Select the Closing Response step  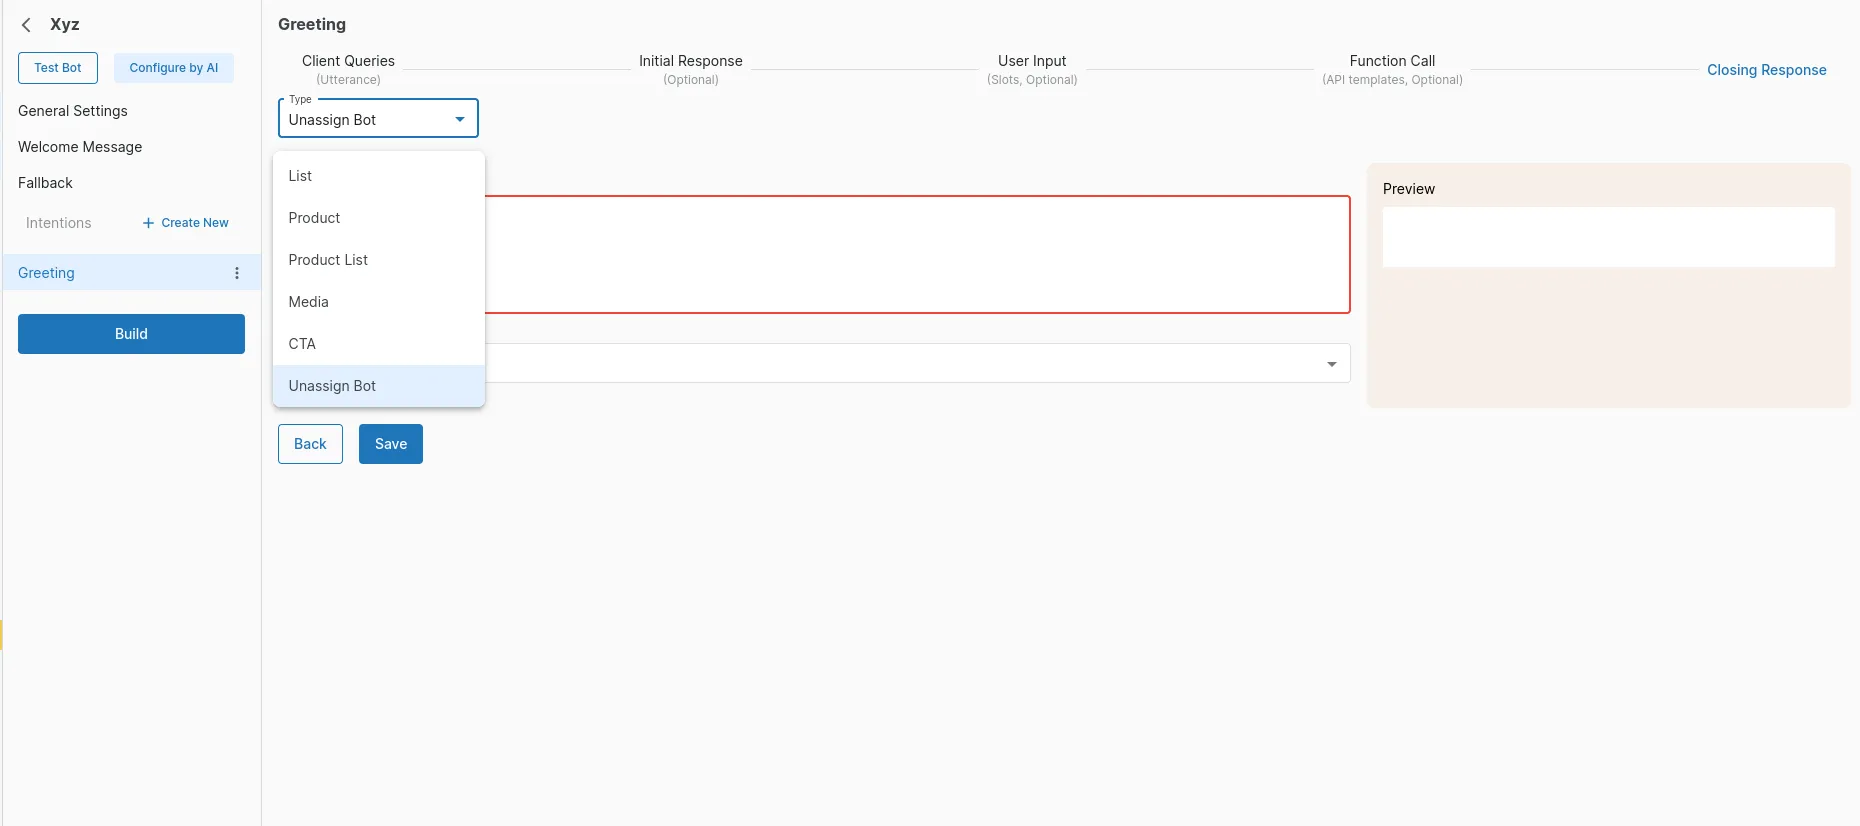point(1767,70)
